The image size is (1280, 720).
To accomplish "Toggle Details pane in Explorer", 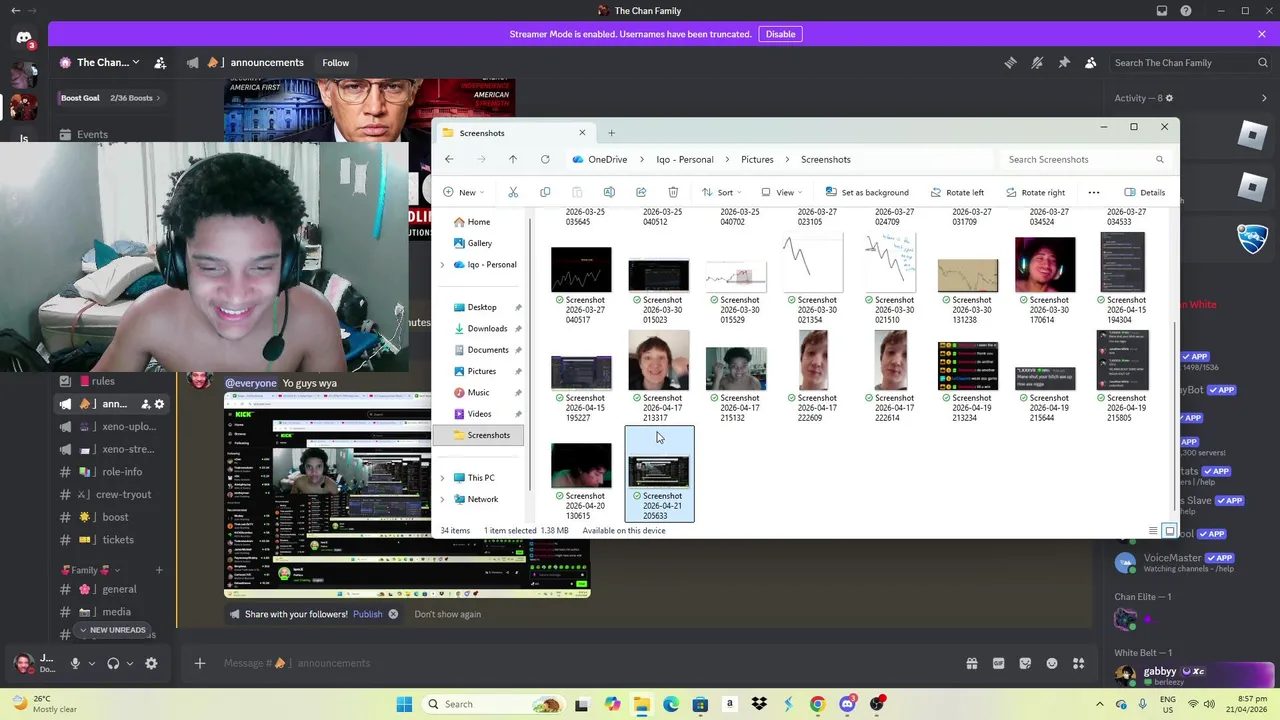I will click(x=1144, y=192).
